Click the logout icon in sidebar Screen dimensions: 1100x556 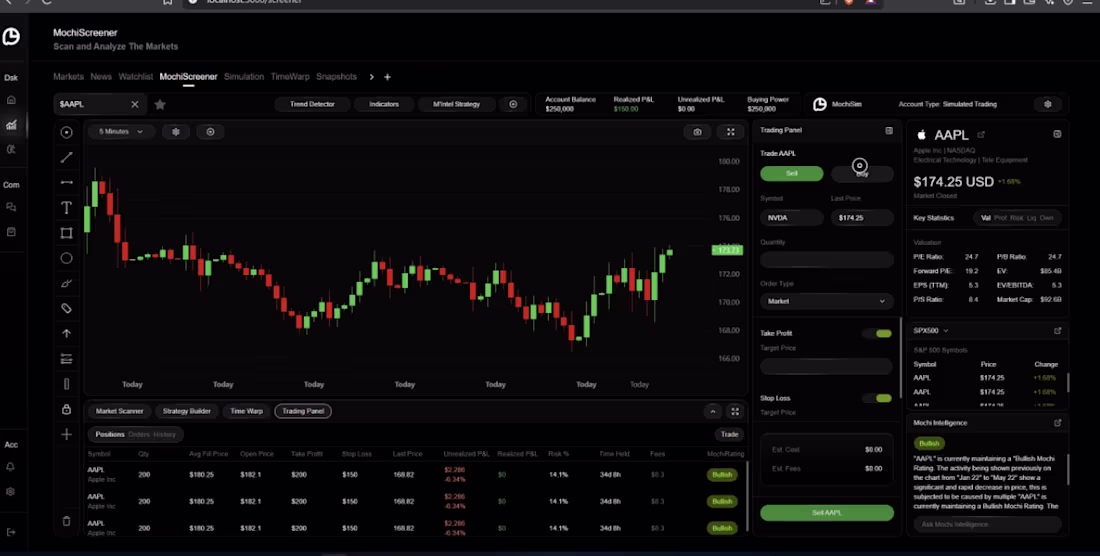click(x=11, y=532)
